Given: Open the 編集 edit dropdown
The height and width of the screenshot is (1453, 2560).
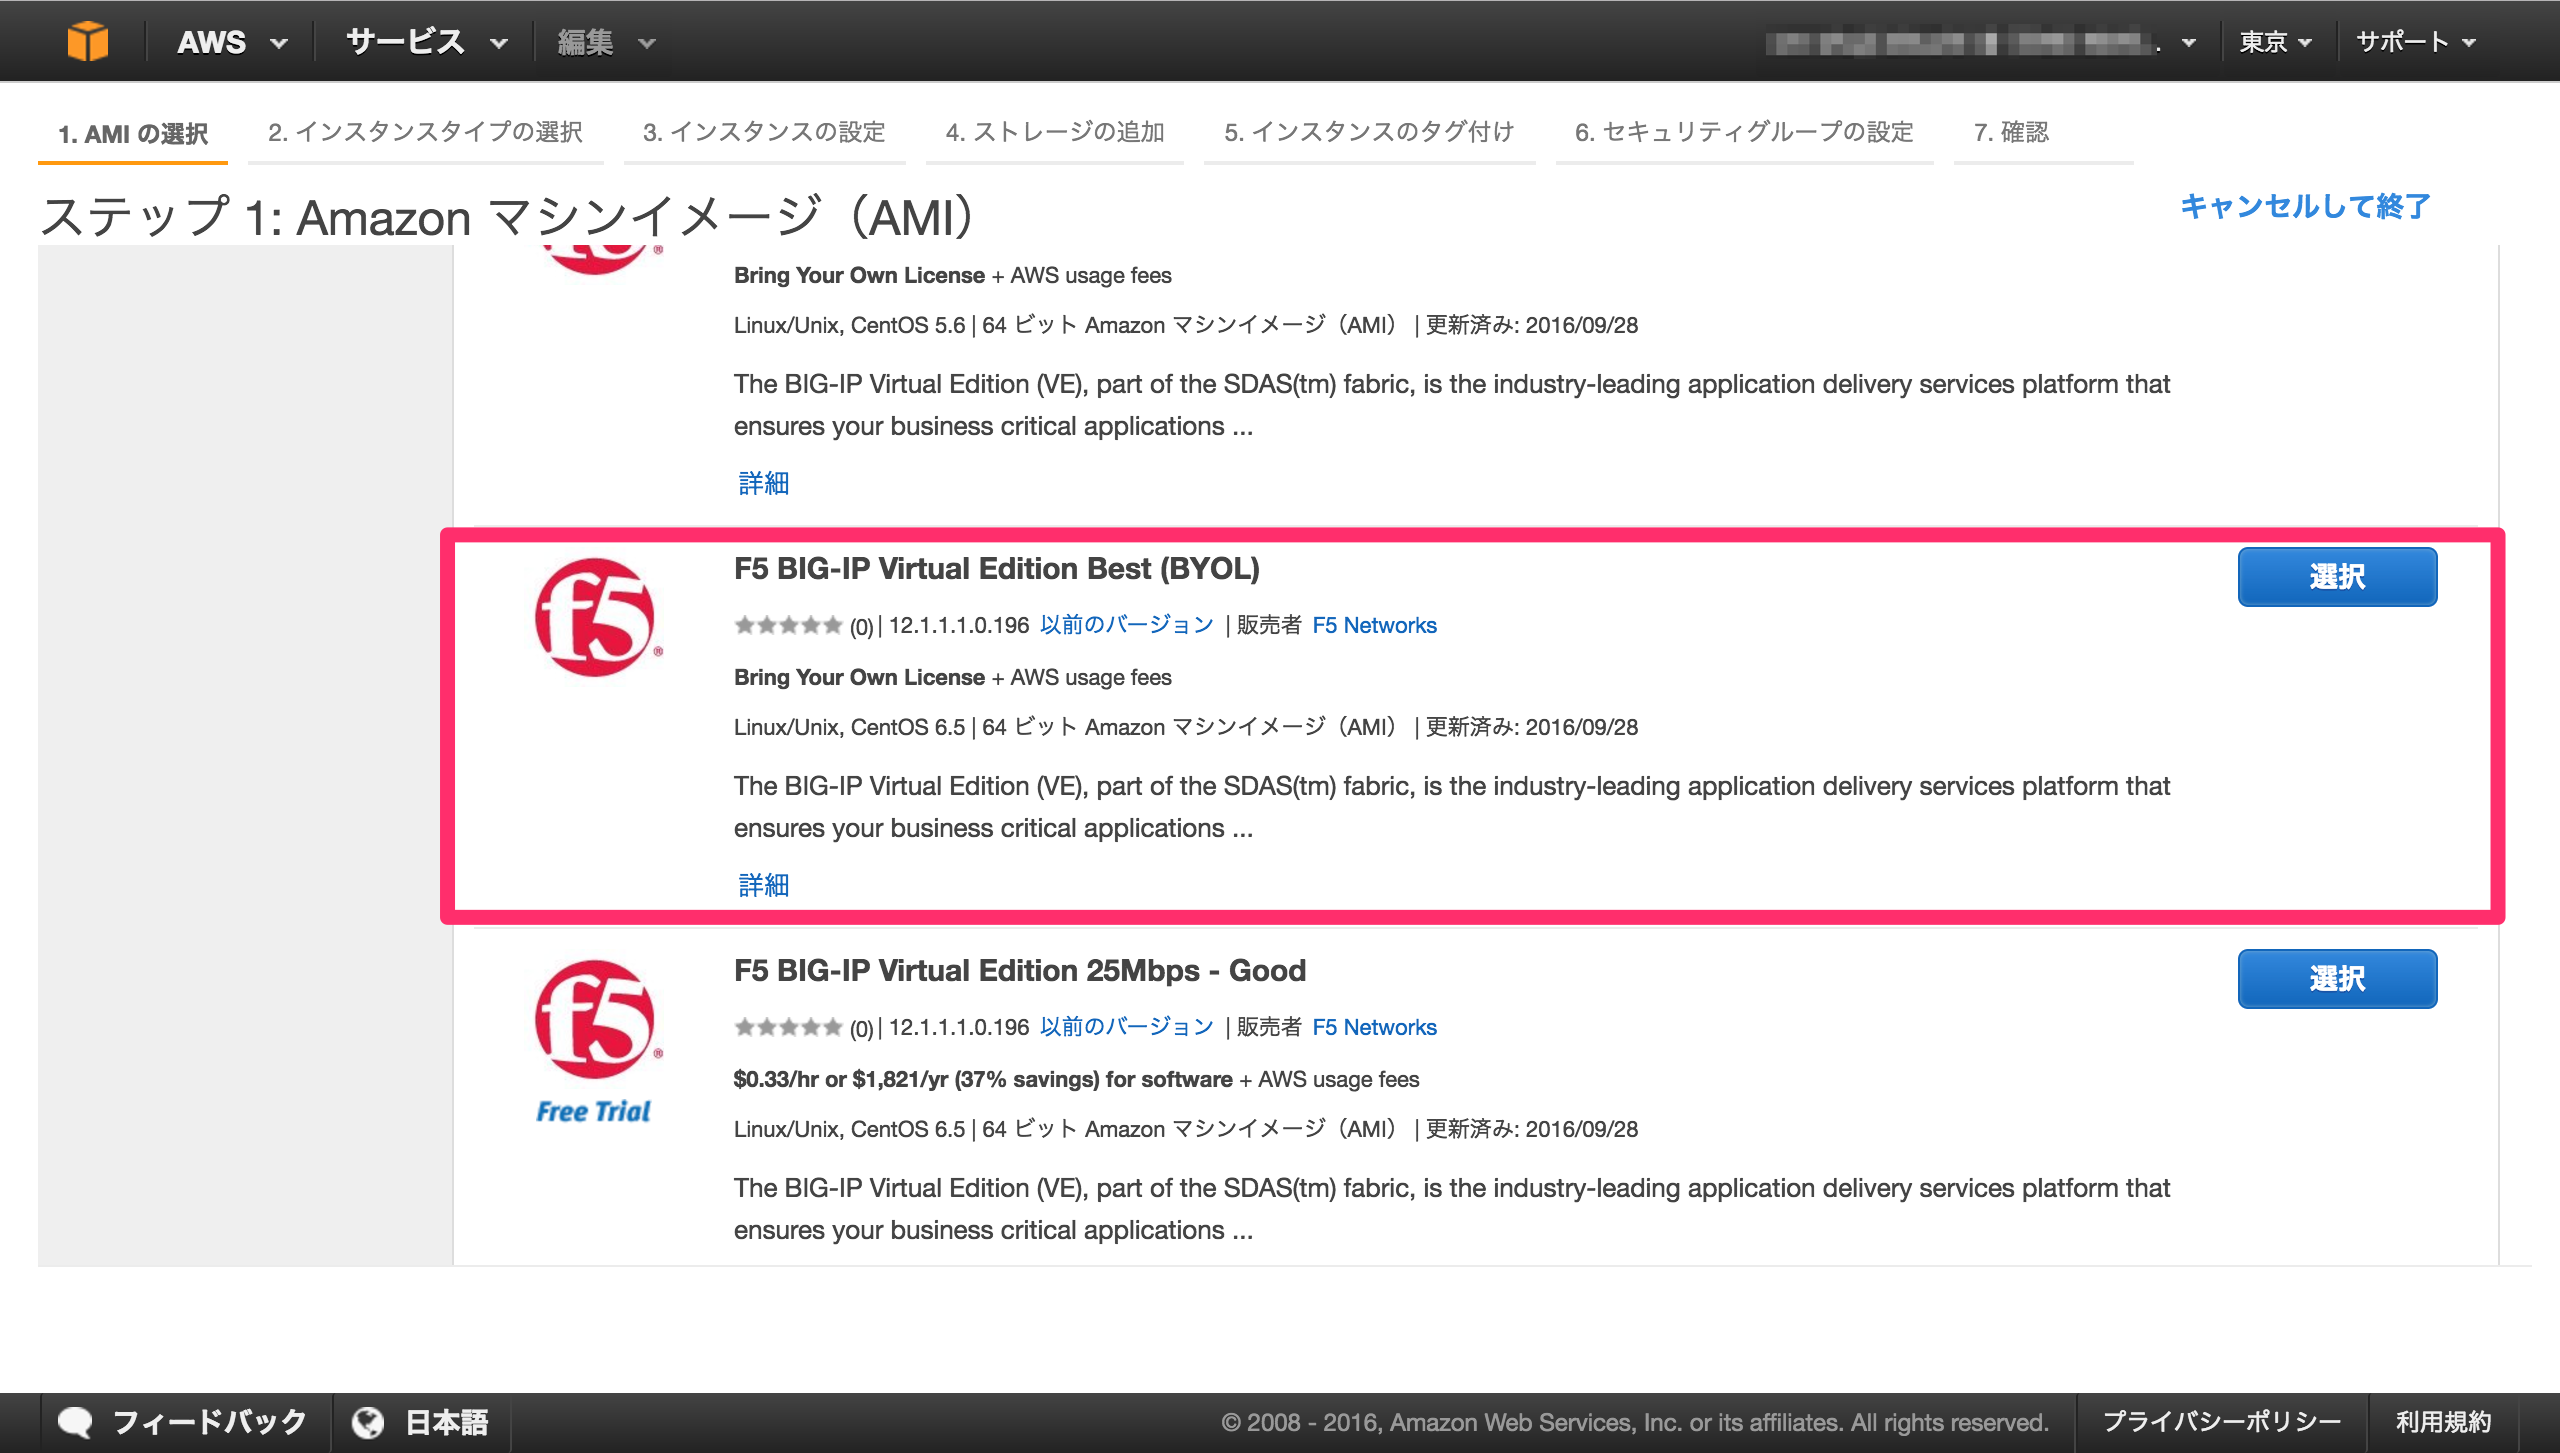Looking at the screenshot, I should tap(606, 42).
